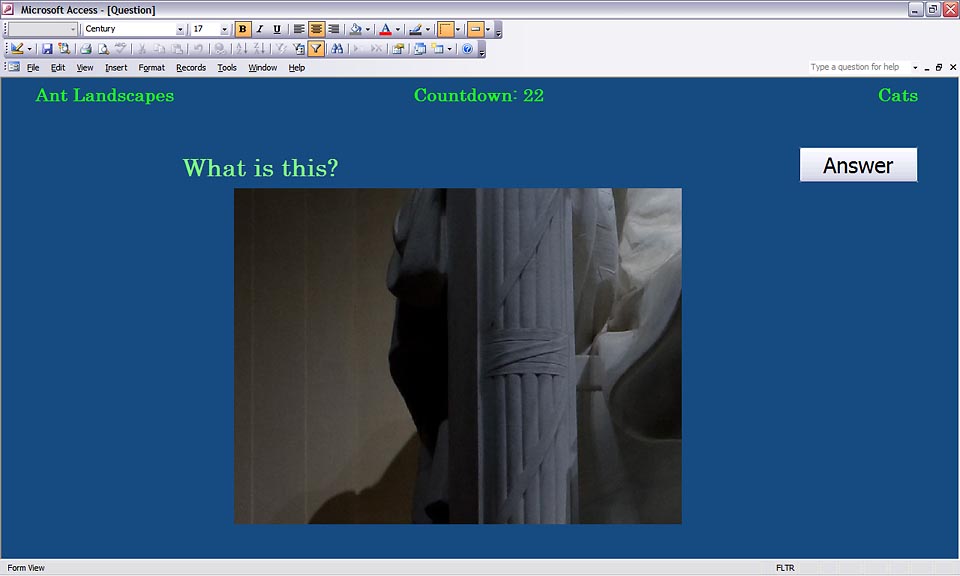
Task: Open Fill/Back Color dropdown arrow
Action: pyautogui.click(x=367, y=29)
